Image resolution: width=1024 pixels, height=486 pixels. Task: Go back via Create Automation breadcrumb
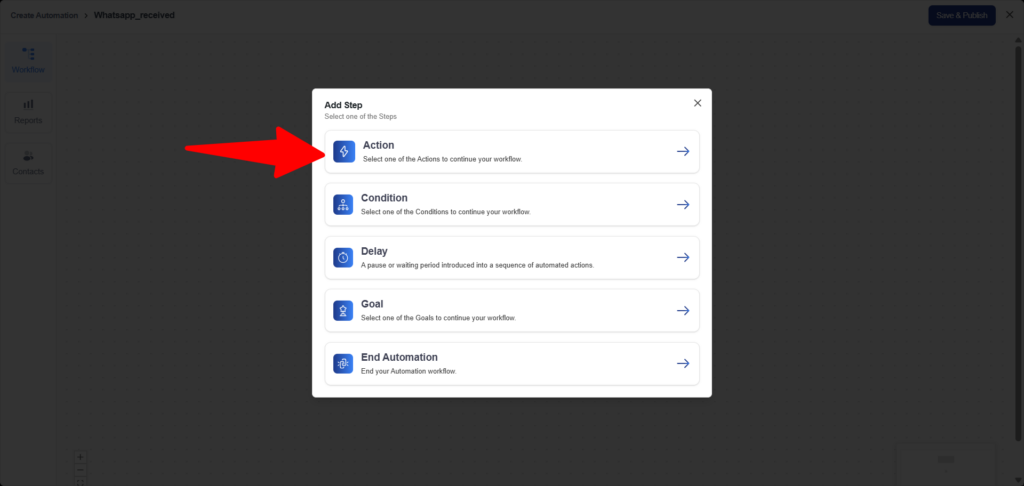click(x=43, y=15)
